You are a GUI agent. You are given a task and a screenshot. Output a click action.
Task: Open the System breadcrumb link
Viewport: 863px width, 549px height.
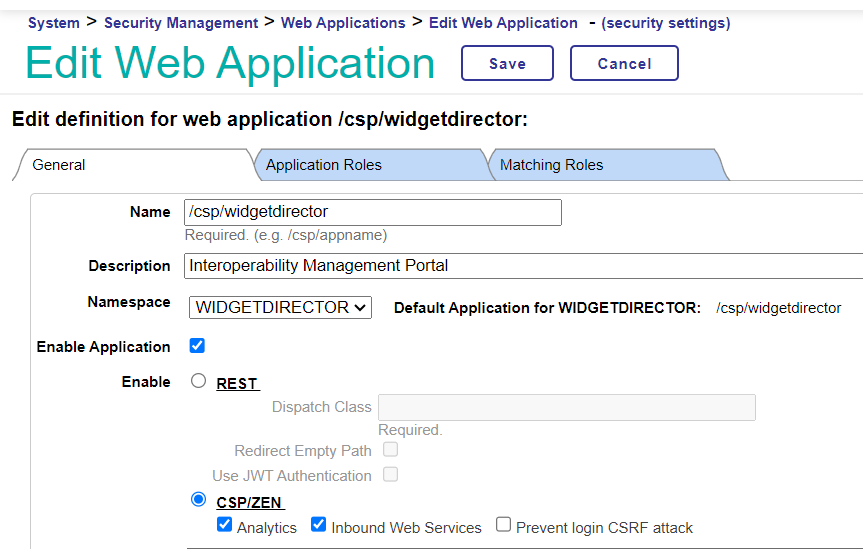[x=54, y=23]
